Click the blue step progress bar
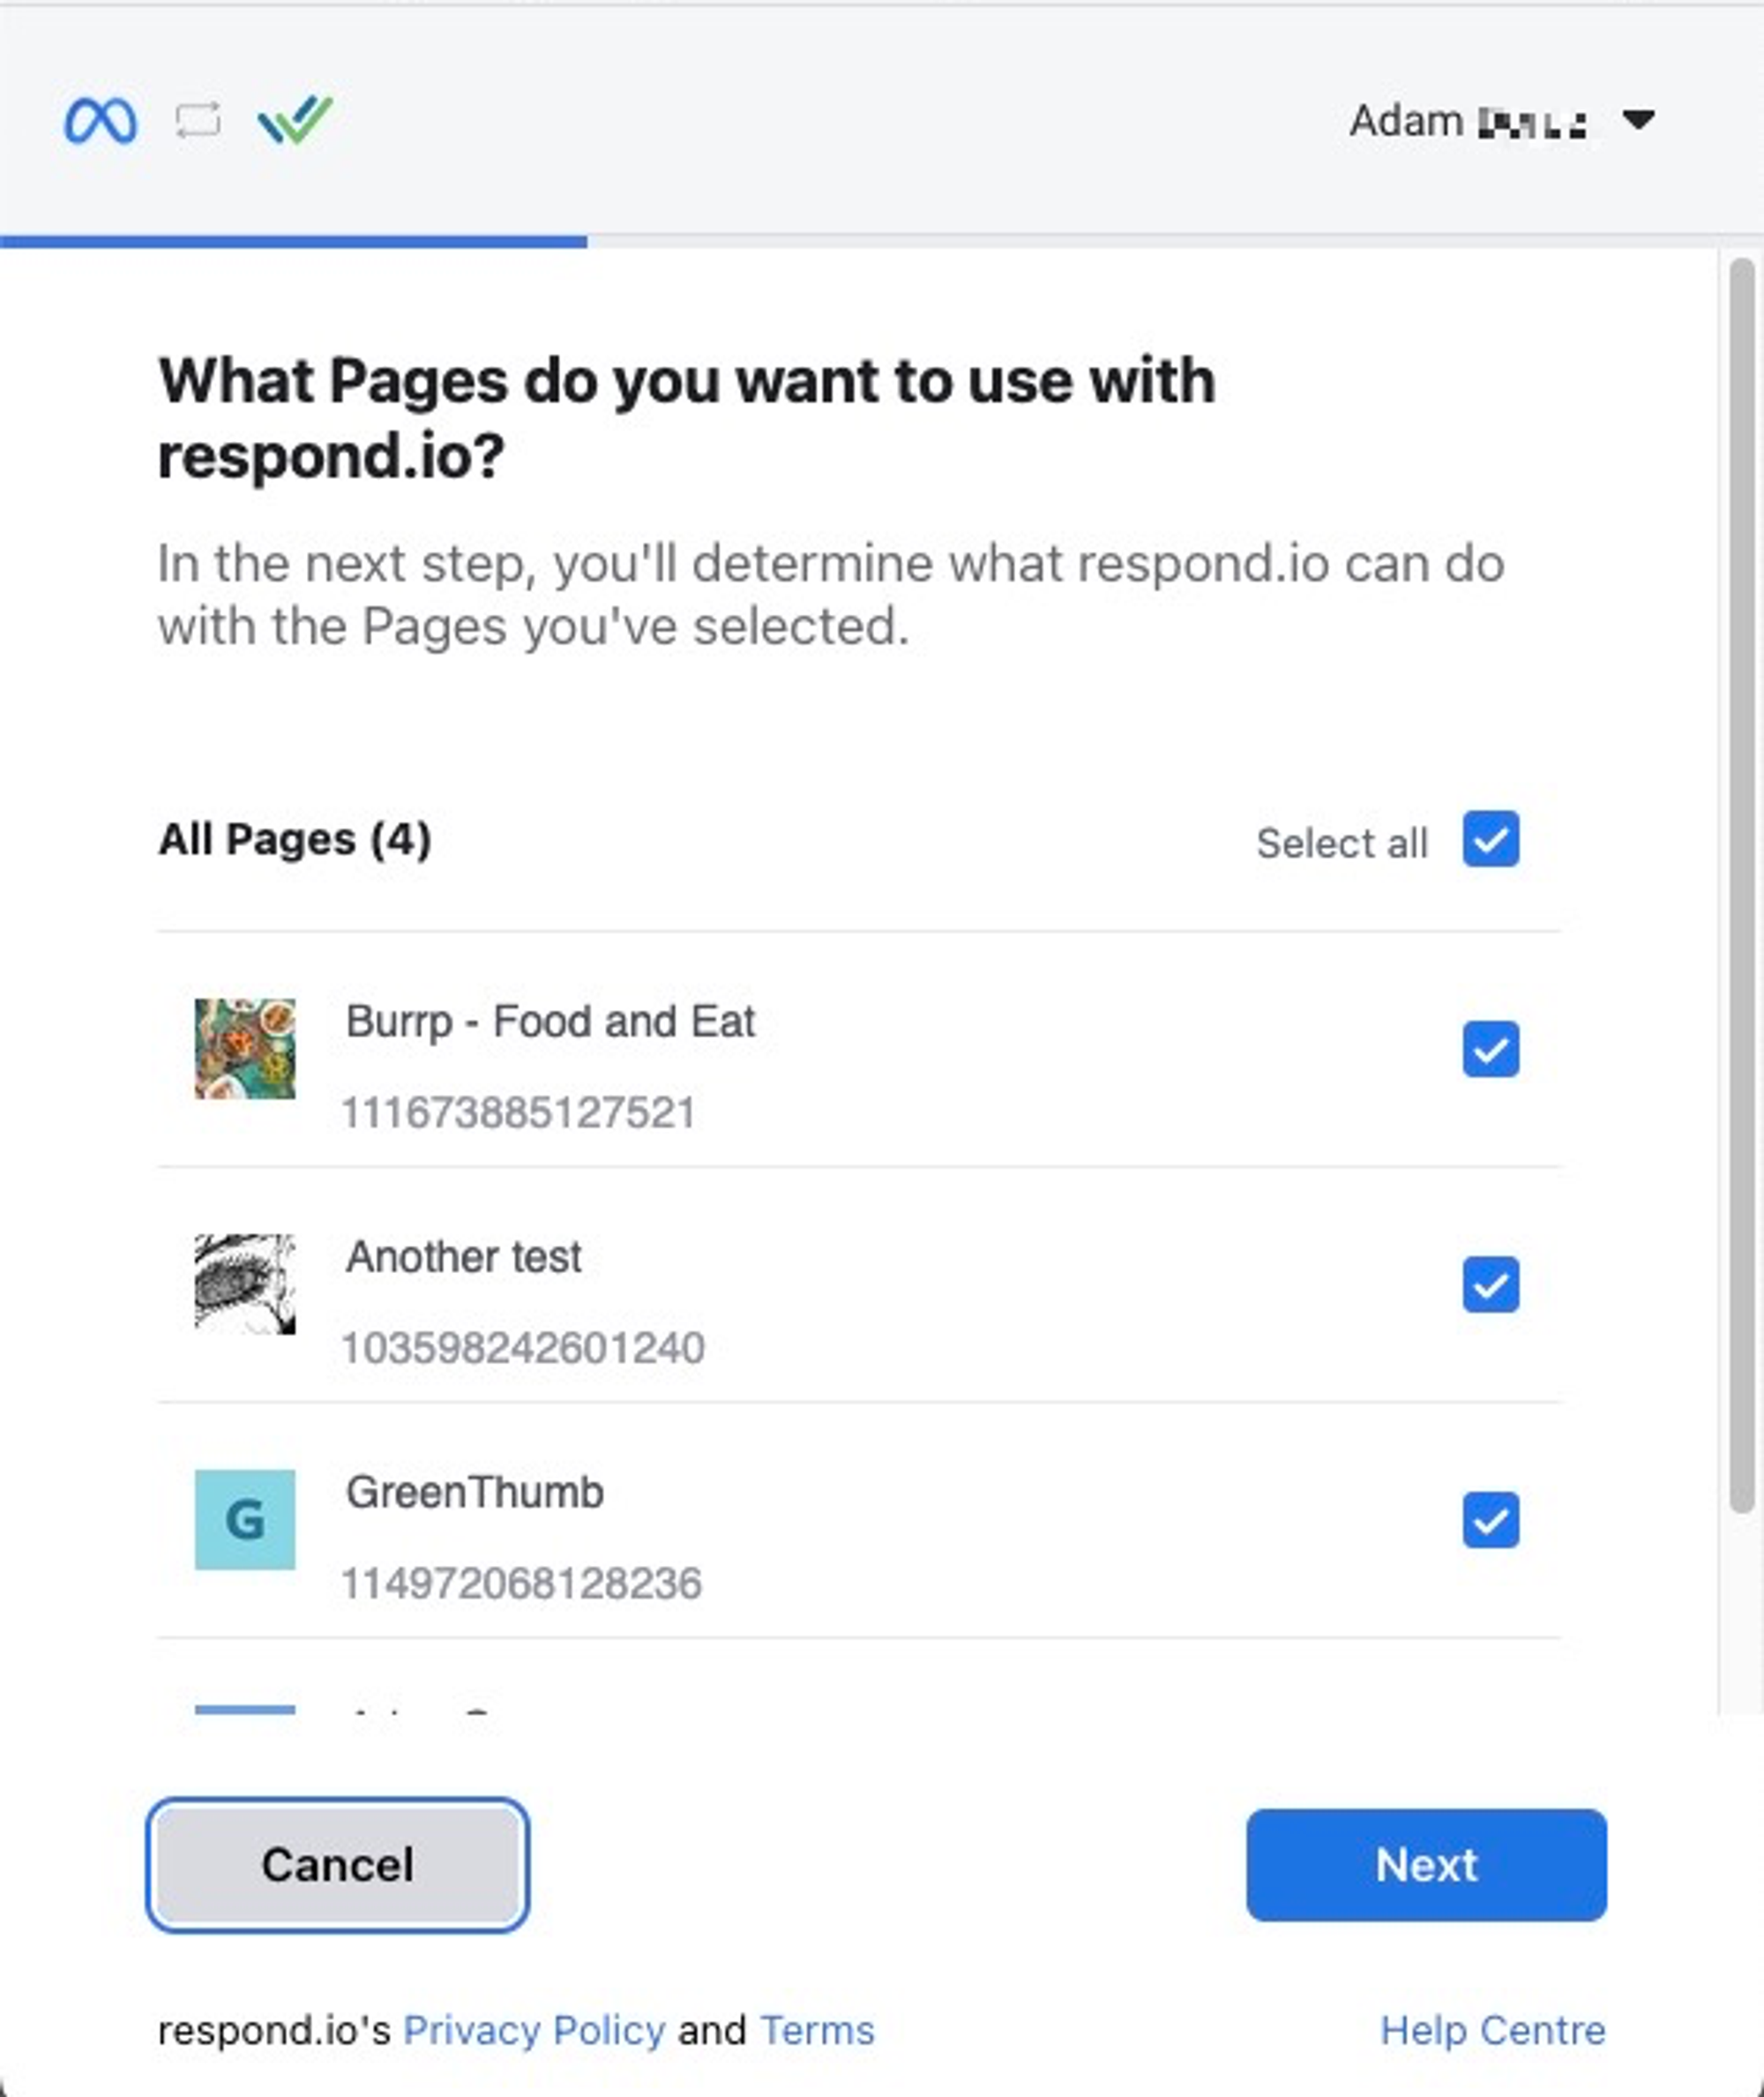The image size is (1764, 2097). 293,241
